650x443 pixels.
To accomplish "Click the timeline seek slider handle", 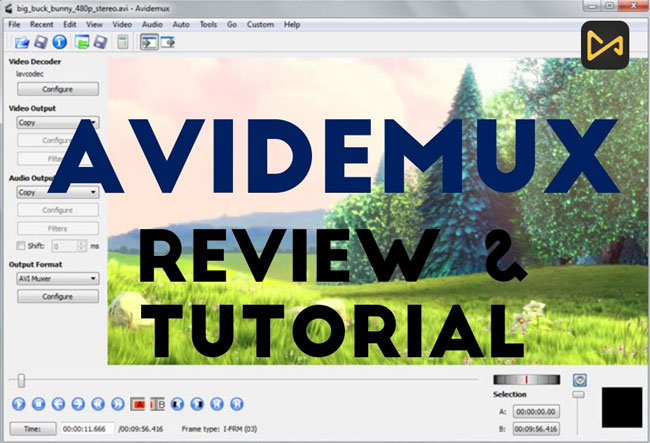I will tap(21, 380).
